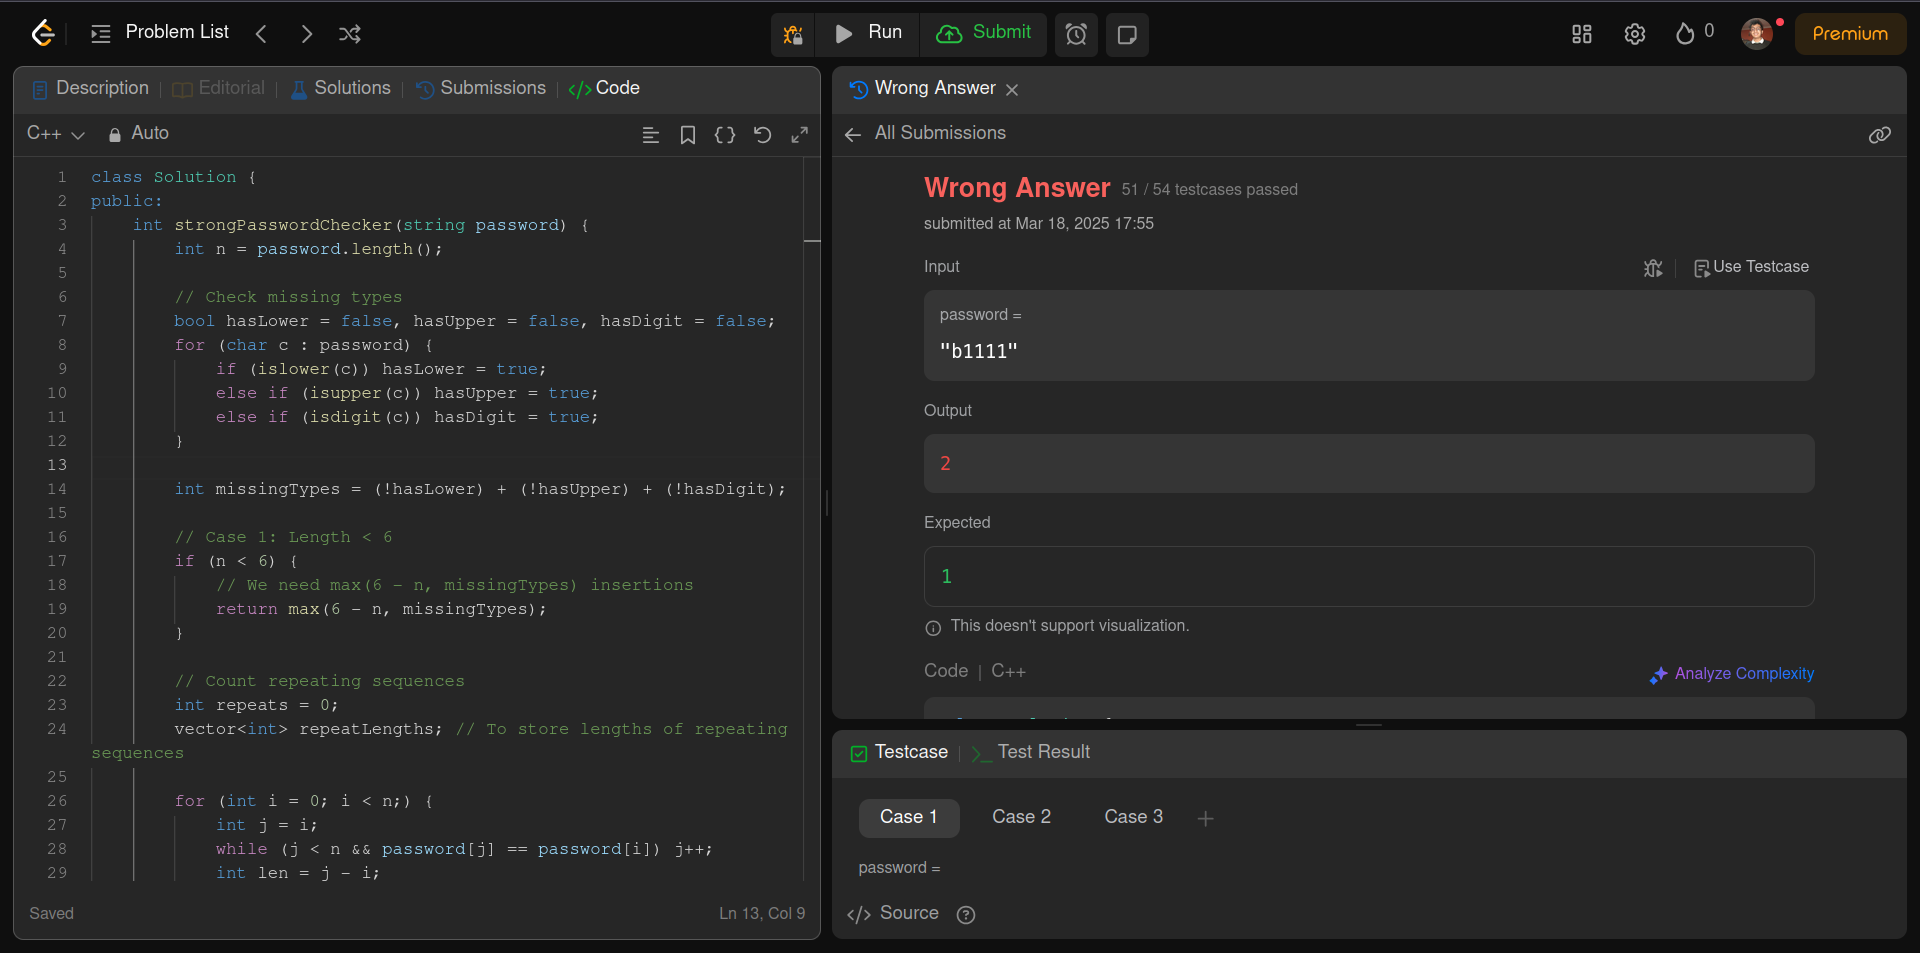Image resolution: width=1920 pixels, height=953 pixels.
Task: Click Analyze Complexity
Action: coord(1732,674)
